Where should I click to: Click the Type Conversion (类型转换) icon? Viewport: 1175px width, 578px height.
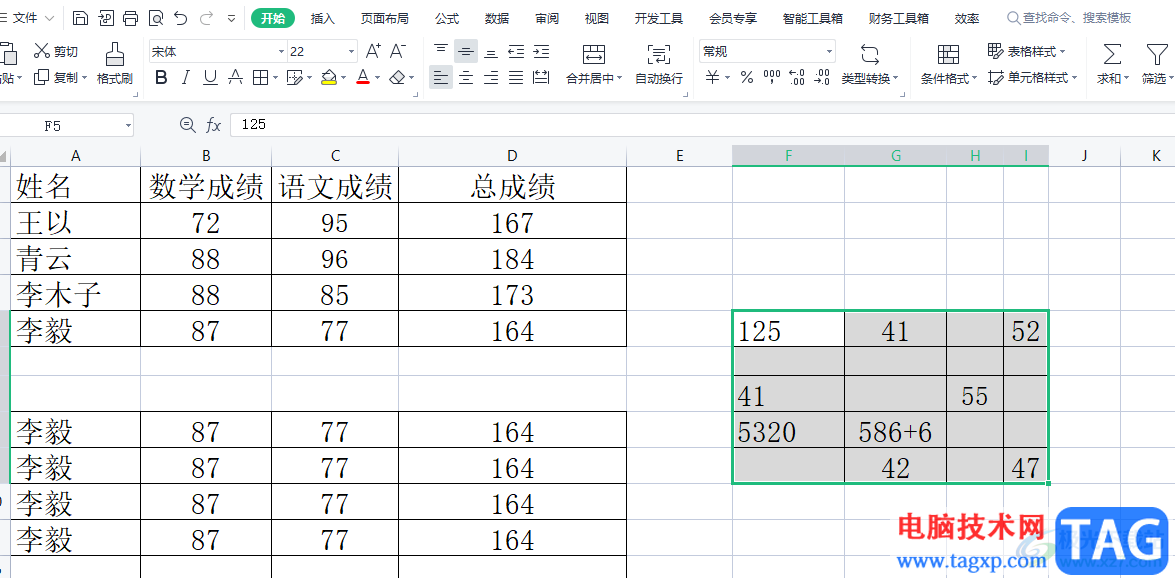point(870,54)
